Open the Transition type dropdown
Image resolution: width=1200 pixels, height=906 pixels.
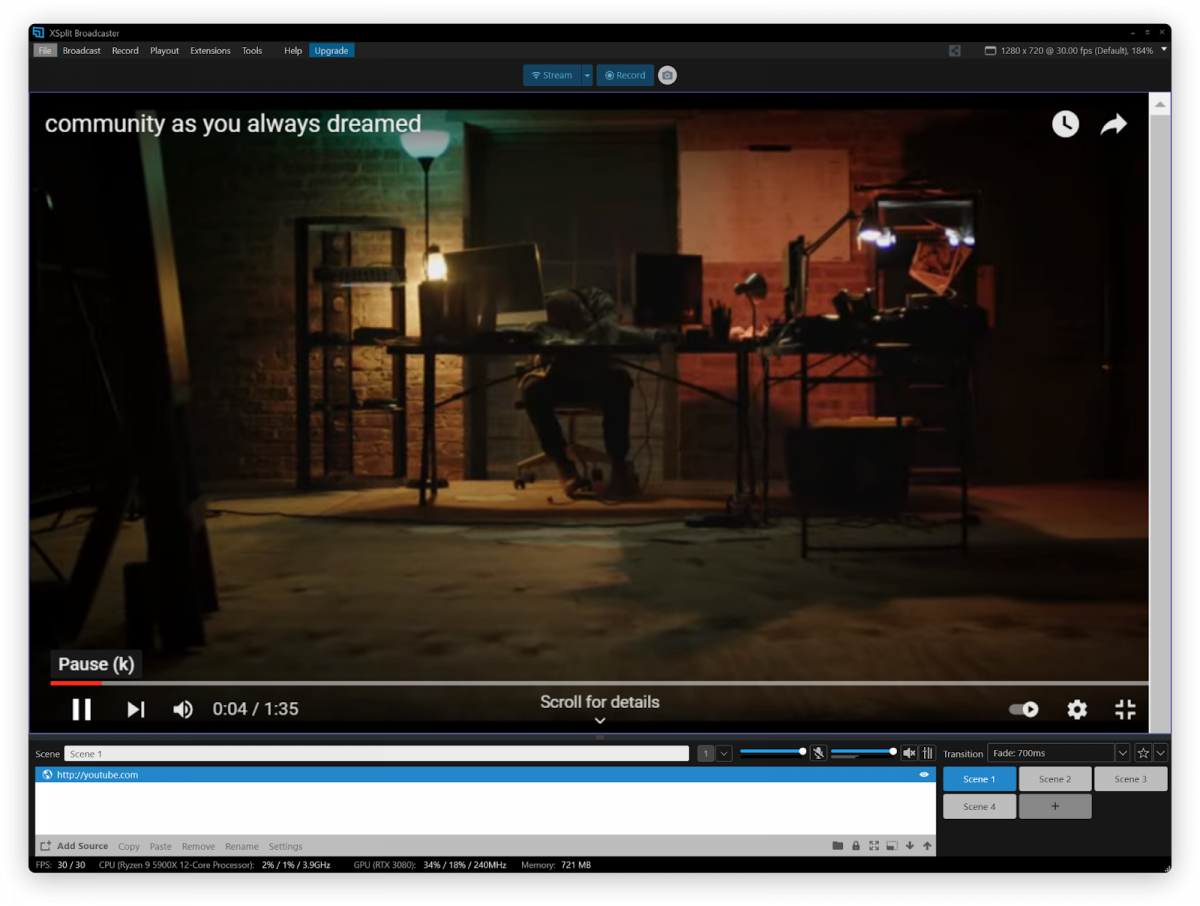[x=1059, y=753]
